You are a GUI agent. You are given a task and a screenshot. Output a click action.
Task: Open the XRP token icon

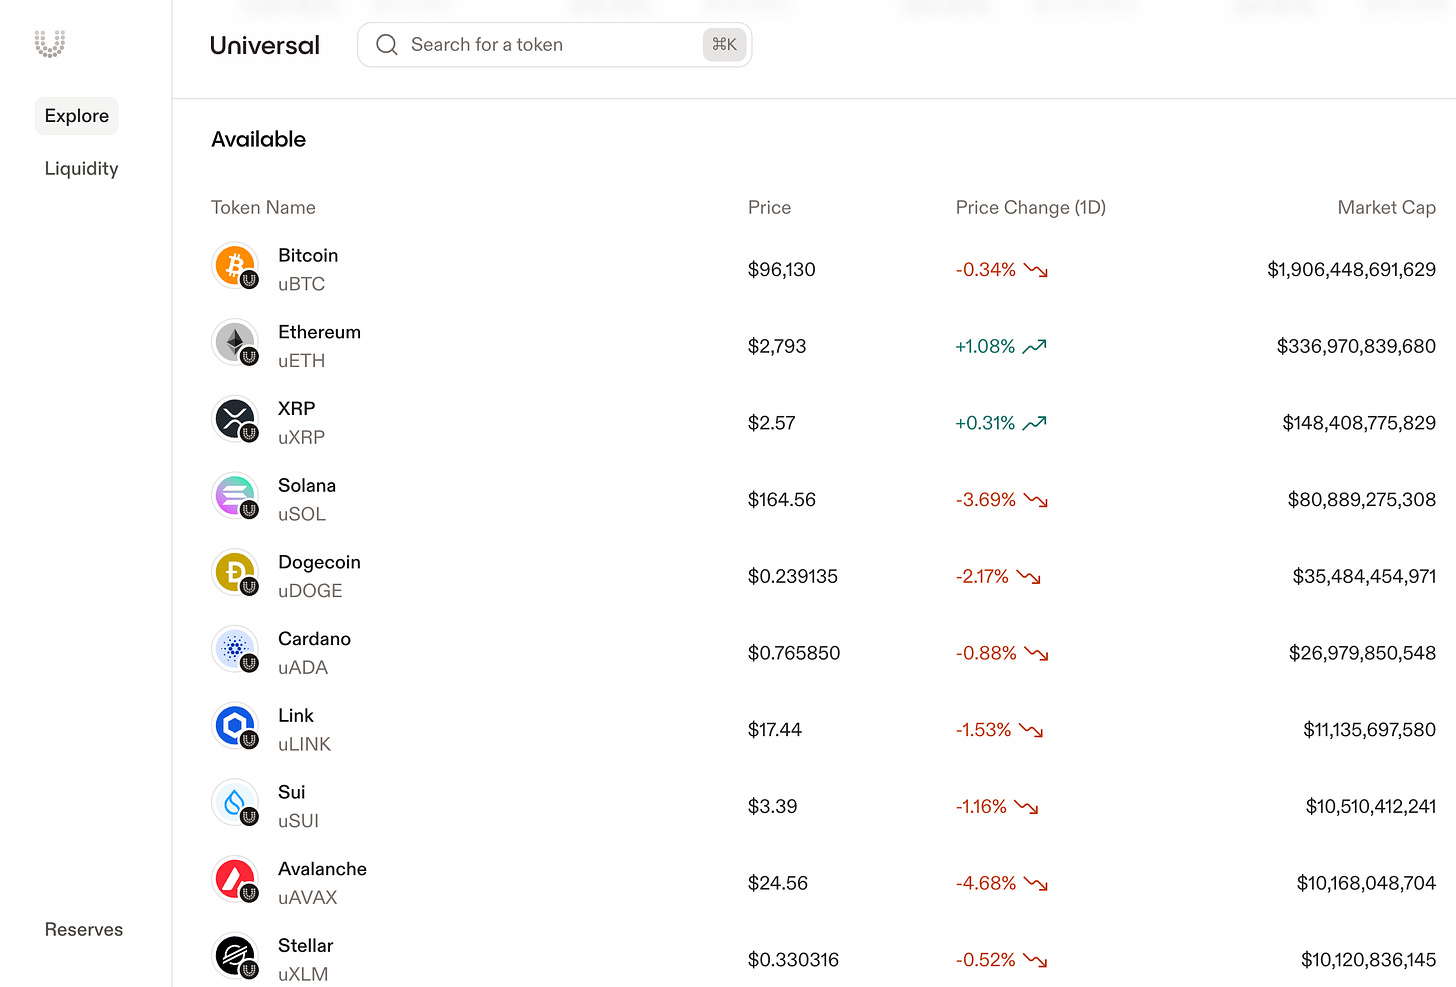tap(236, 420)
